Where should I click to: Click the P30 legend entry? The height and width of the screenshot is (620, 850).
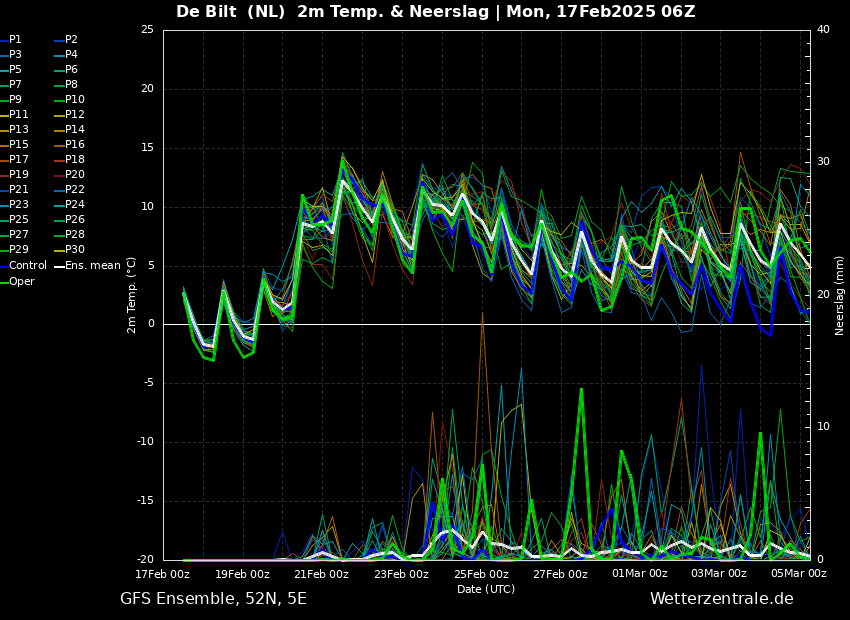69,249
